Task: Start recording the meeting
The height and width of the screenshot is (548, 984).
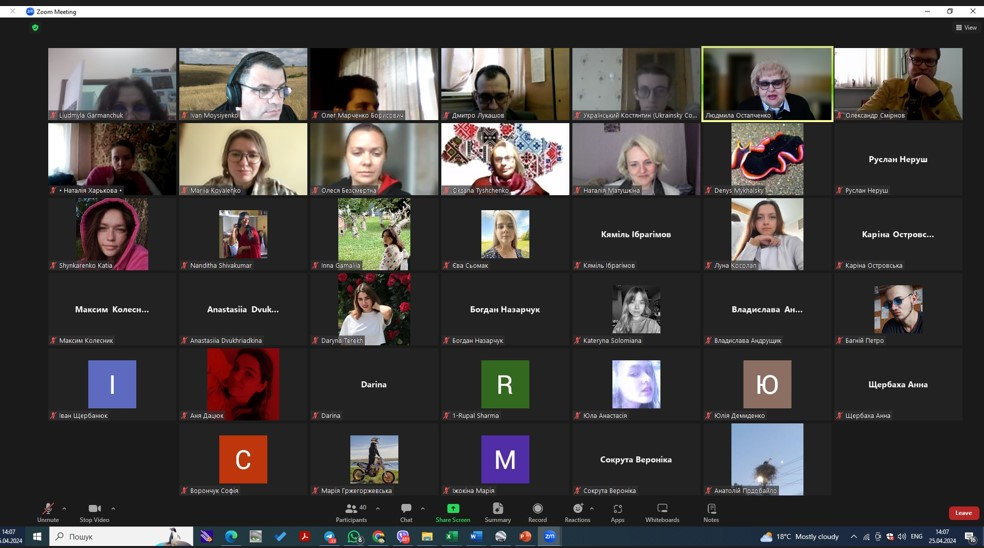Action: point(537,512)
